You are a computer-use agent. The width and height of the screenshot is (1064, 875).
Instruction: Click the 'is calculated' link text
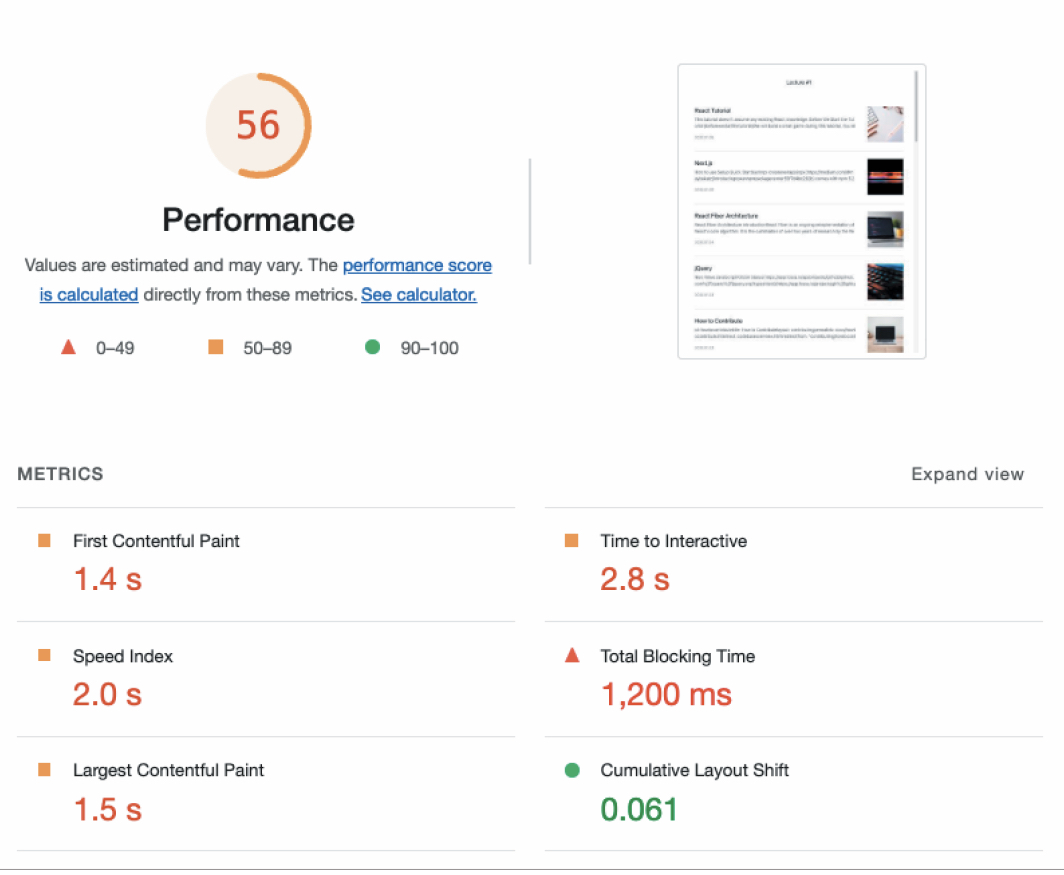click(89, 295)
